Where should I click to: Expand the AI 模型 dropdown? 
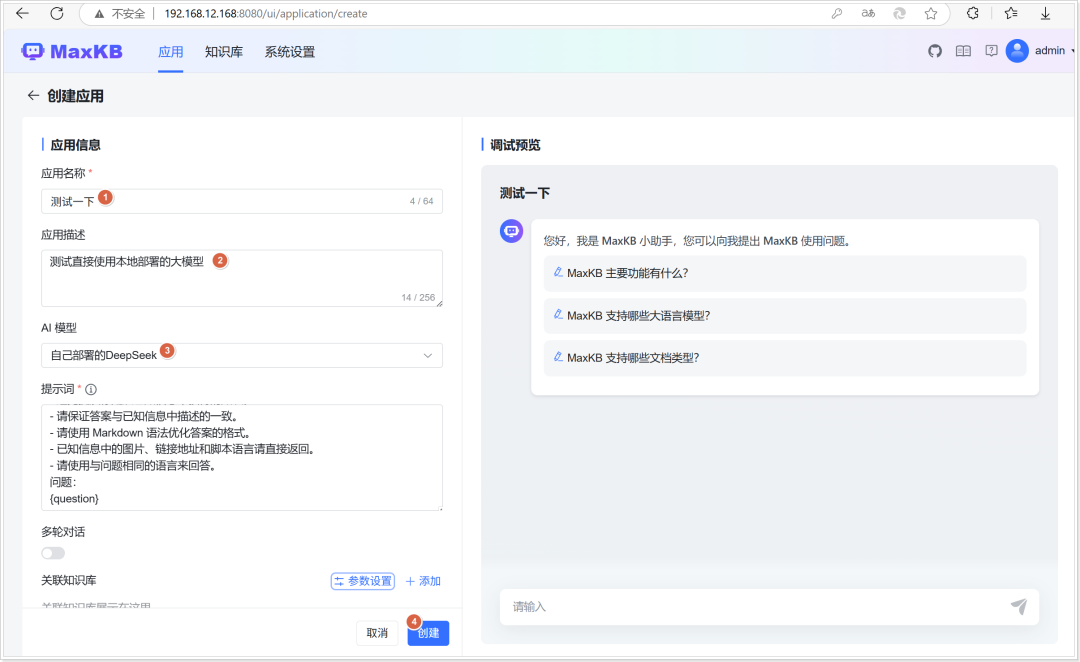[242, 355]
